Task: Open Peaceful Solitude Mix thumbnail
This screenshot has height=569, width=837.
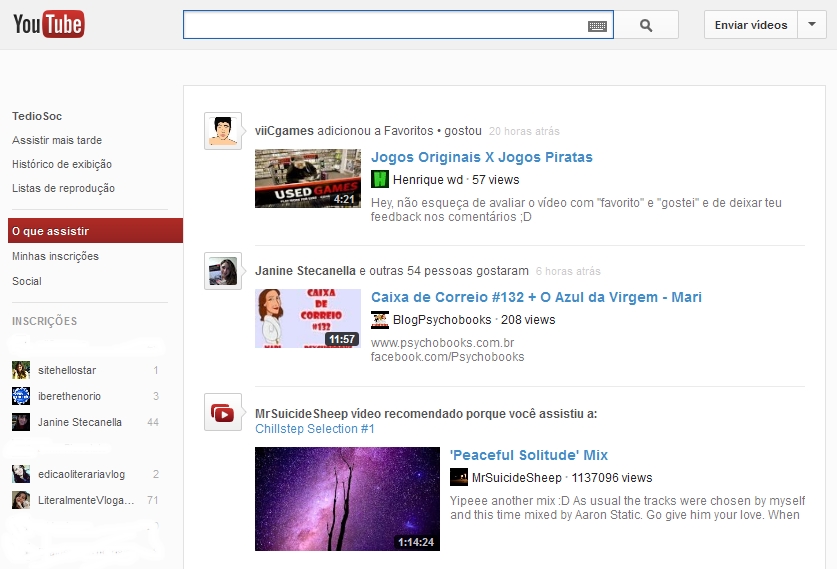Action: [x=347, y=499]
